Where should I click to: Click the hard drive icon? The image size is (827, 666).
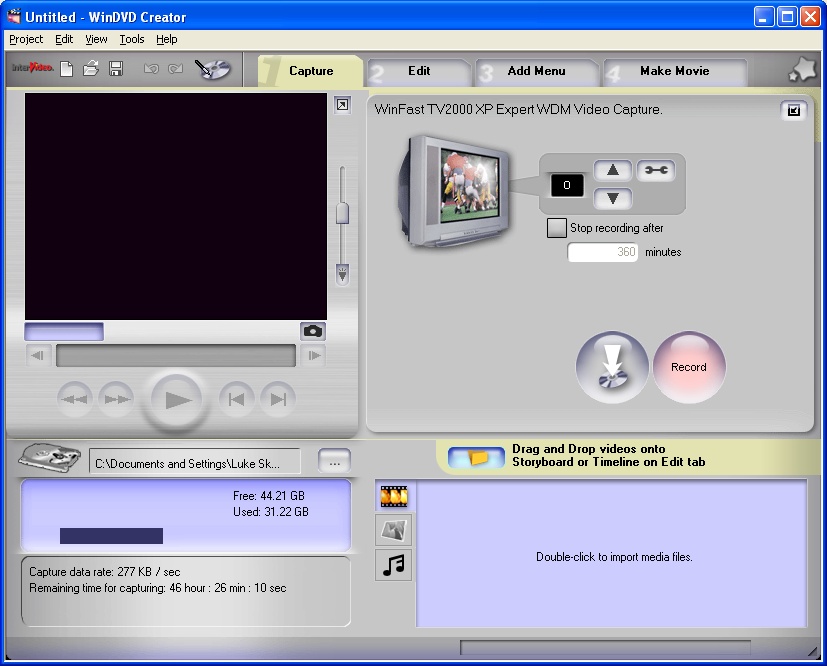click(x=50, y=457)
